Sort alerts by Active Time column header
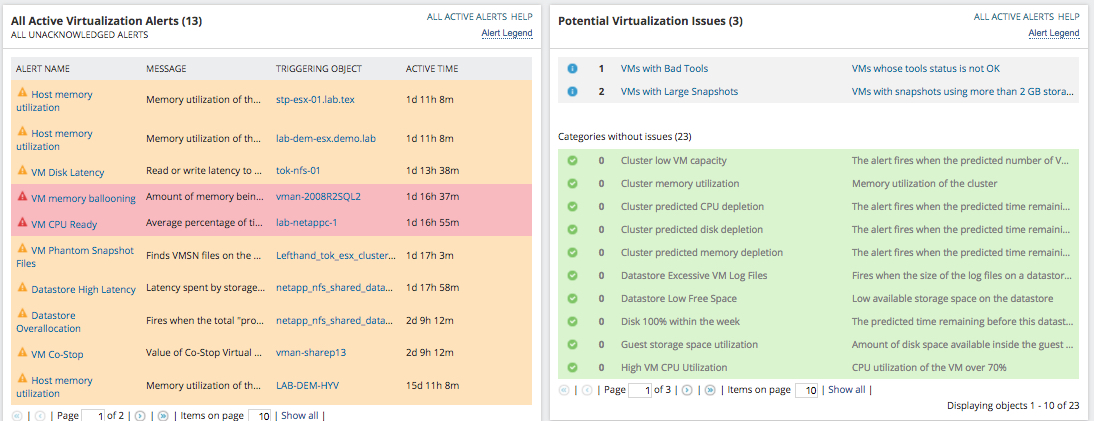The height and width of the screenshot is (421, 1094). (x=432, y=69)
